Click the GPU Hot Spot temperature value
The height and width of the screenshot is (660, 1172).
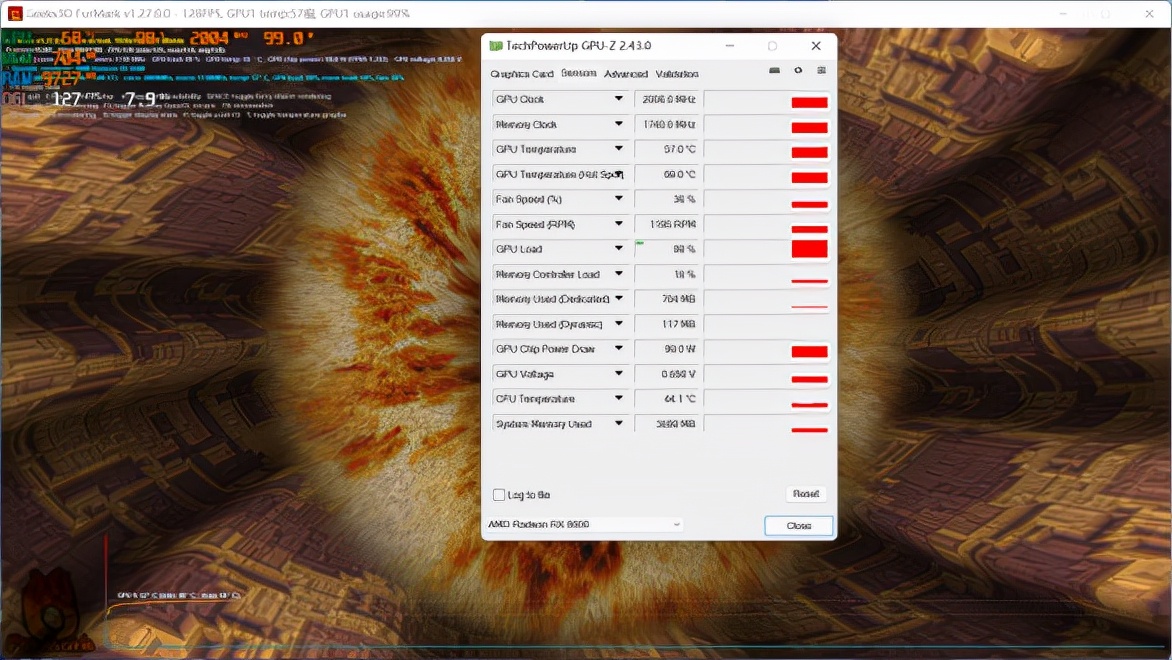click(x=667, y=174)
